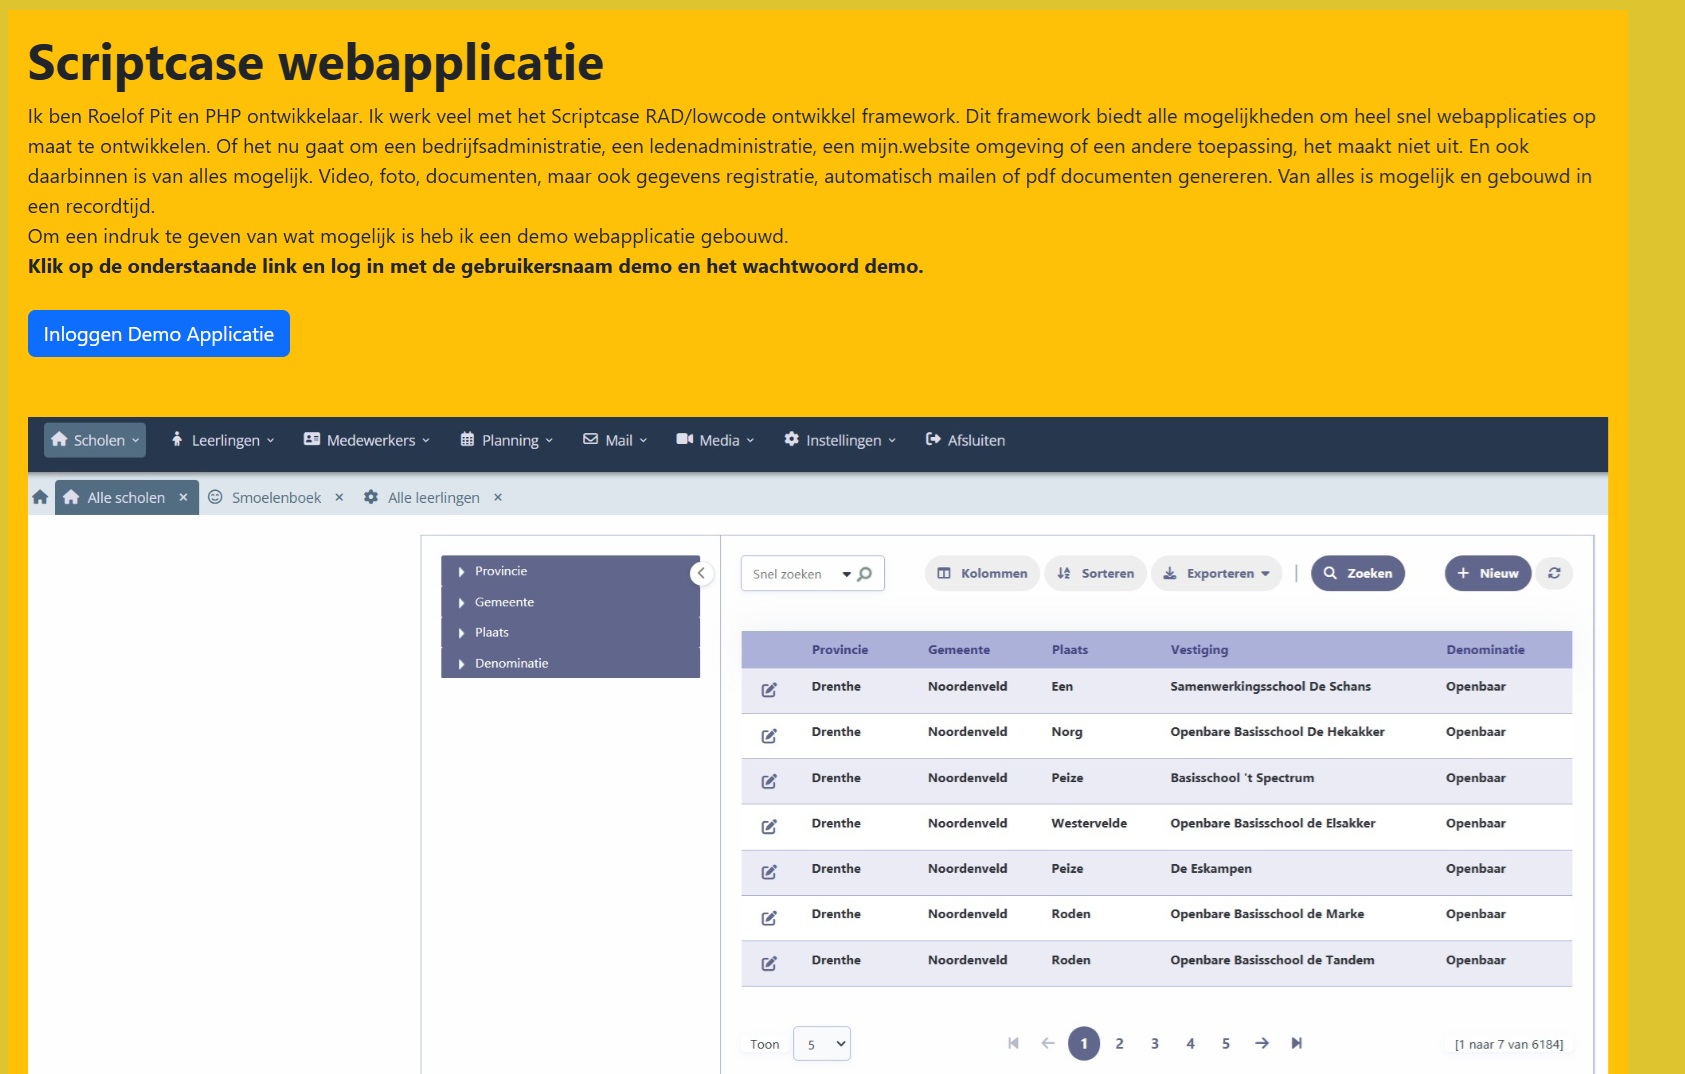Expand the Provincie filter tree item
The image size is (1685, 1074).
pyautogui.click(x=462, y=571)
